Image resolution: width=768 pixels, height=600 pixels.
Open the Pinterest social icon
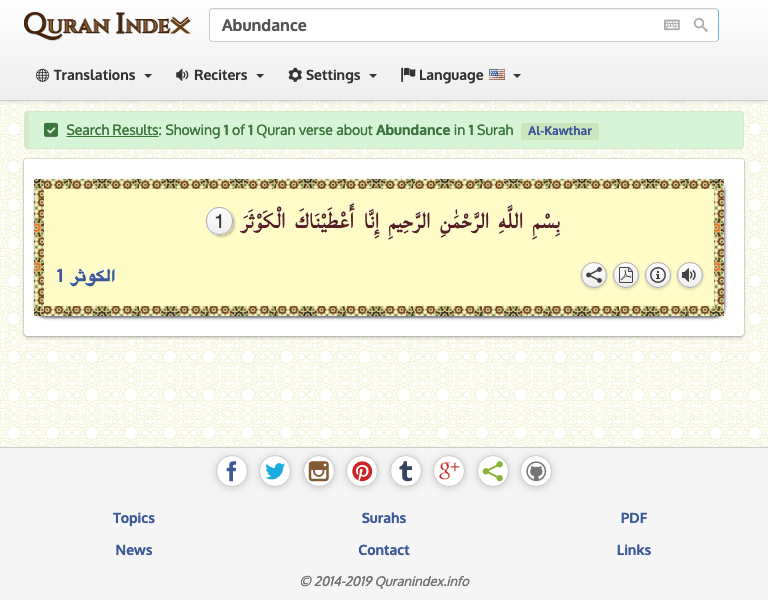[x=362, y=471]
